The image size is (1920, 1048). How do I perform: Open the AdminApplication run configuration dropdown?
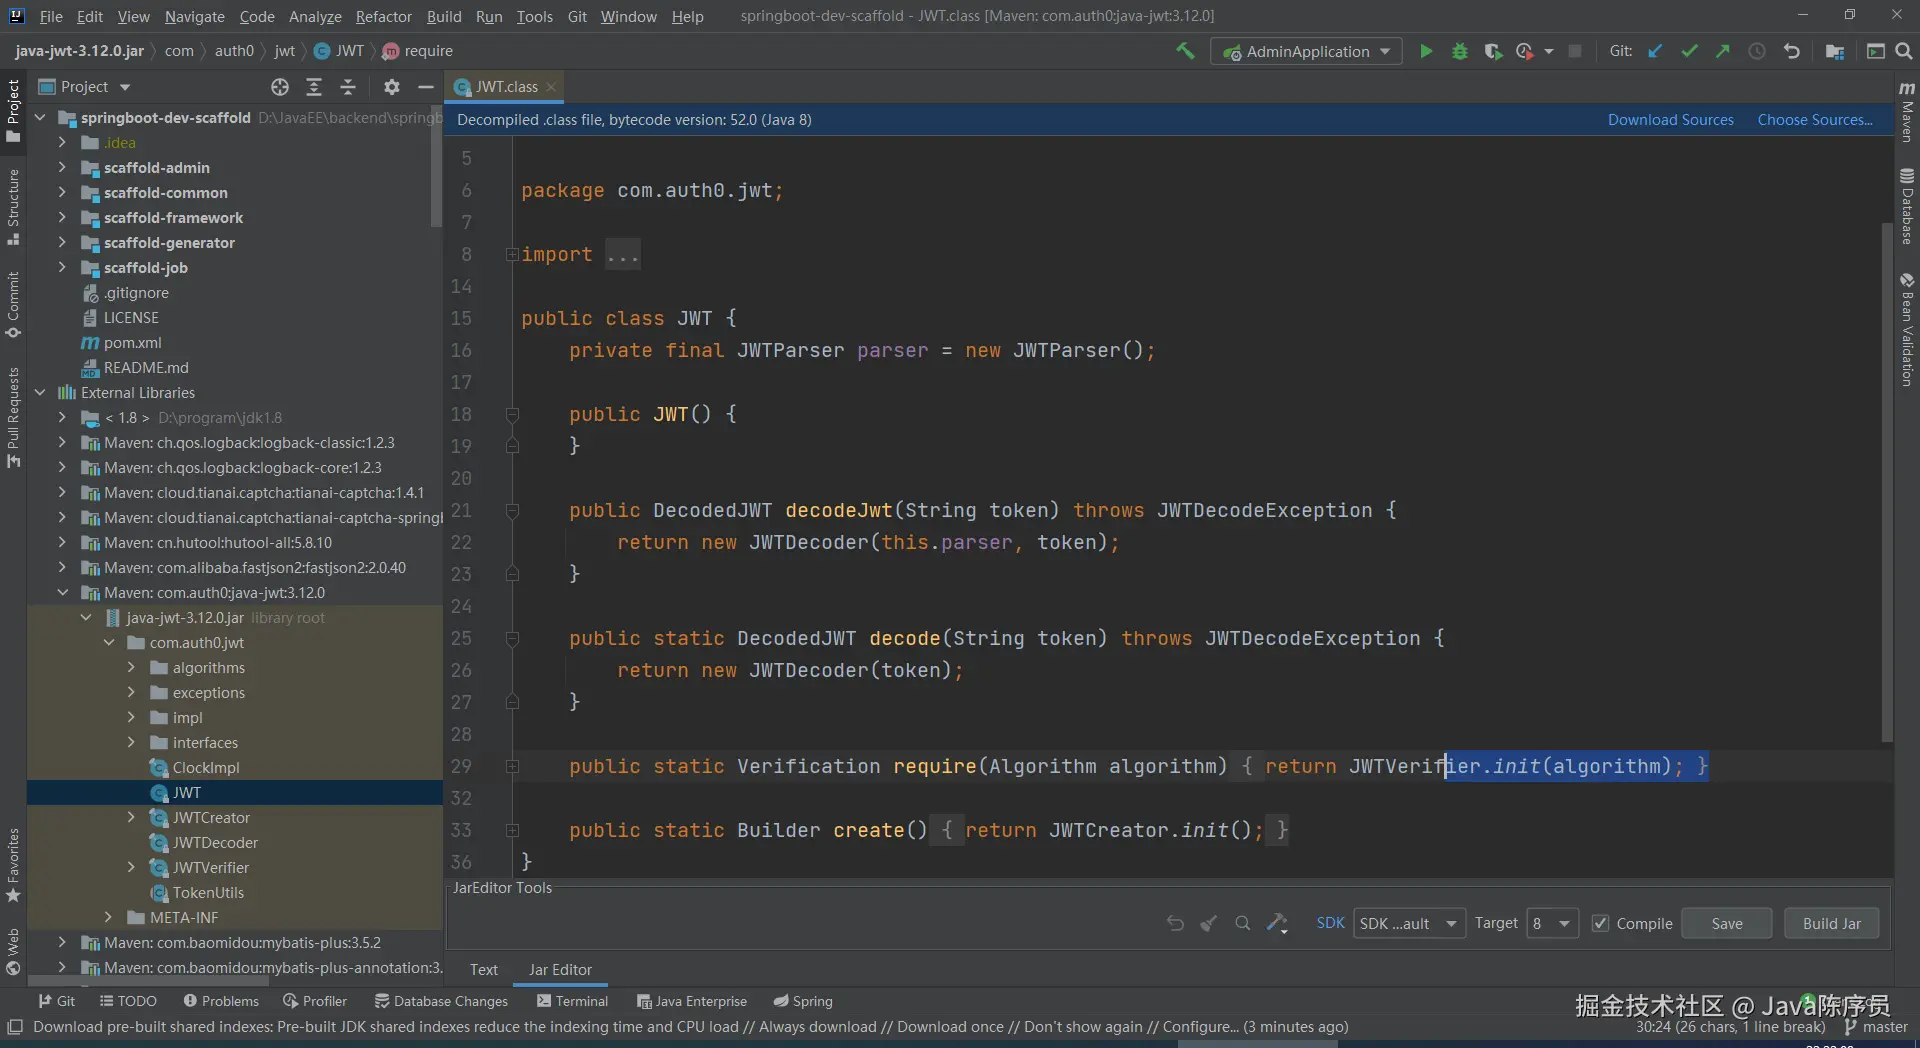click(x=1306, y=51)
